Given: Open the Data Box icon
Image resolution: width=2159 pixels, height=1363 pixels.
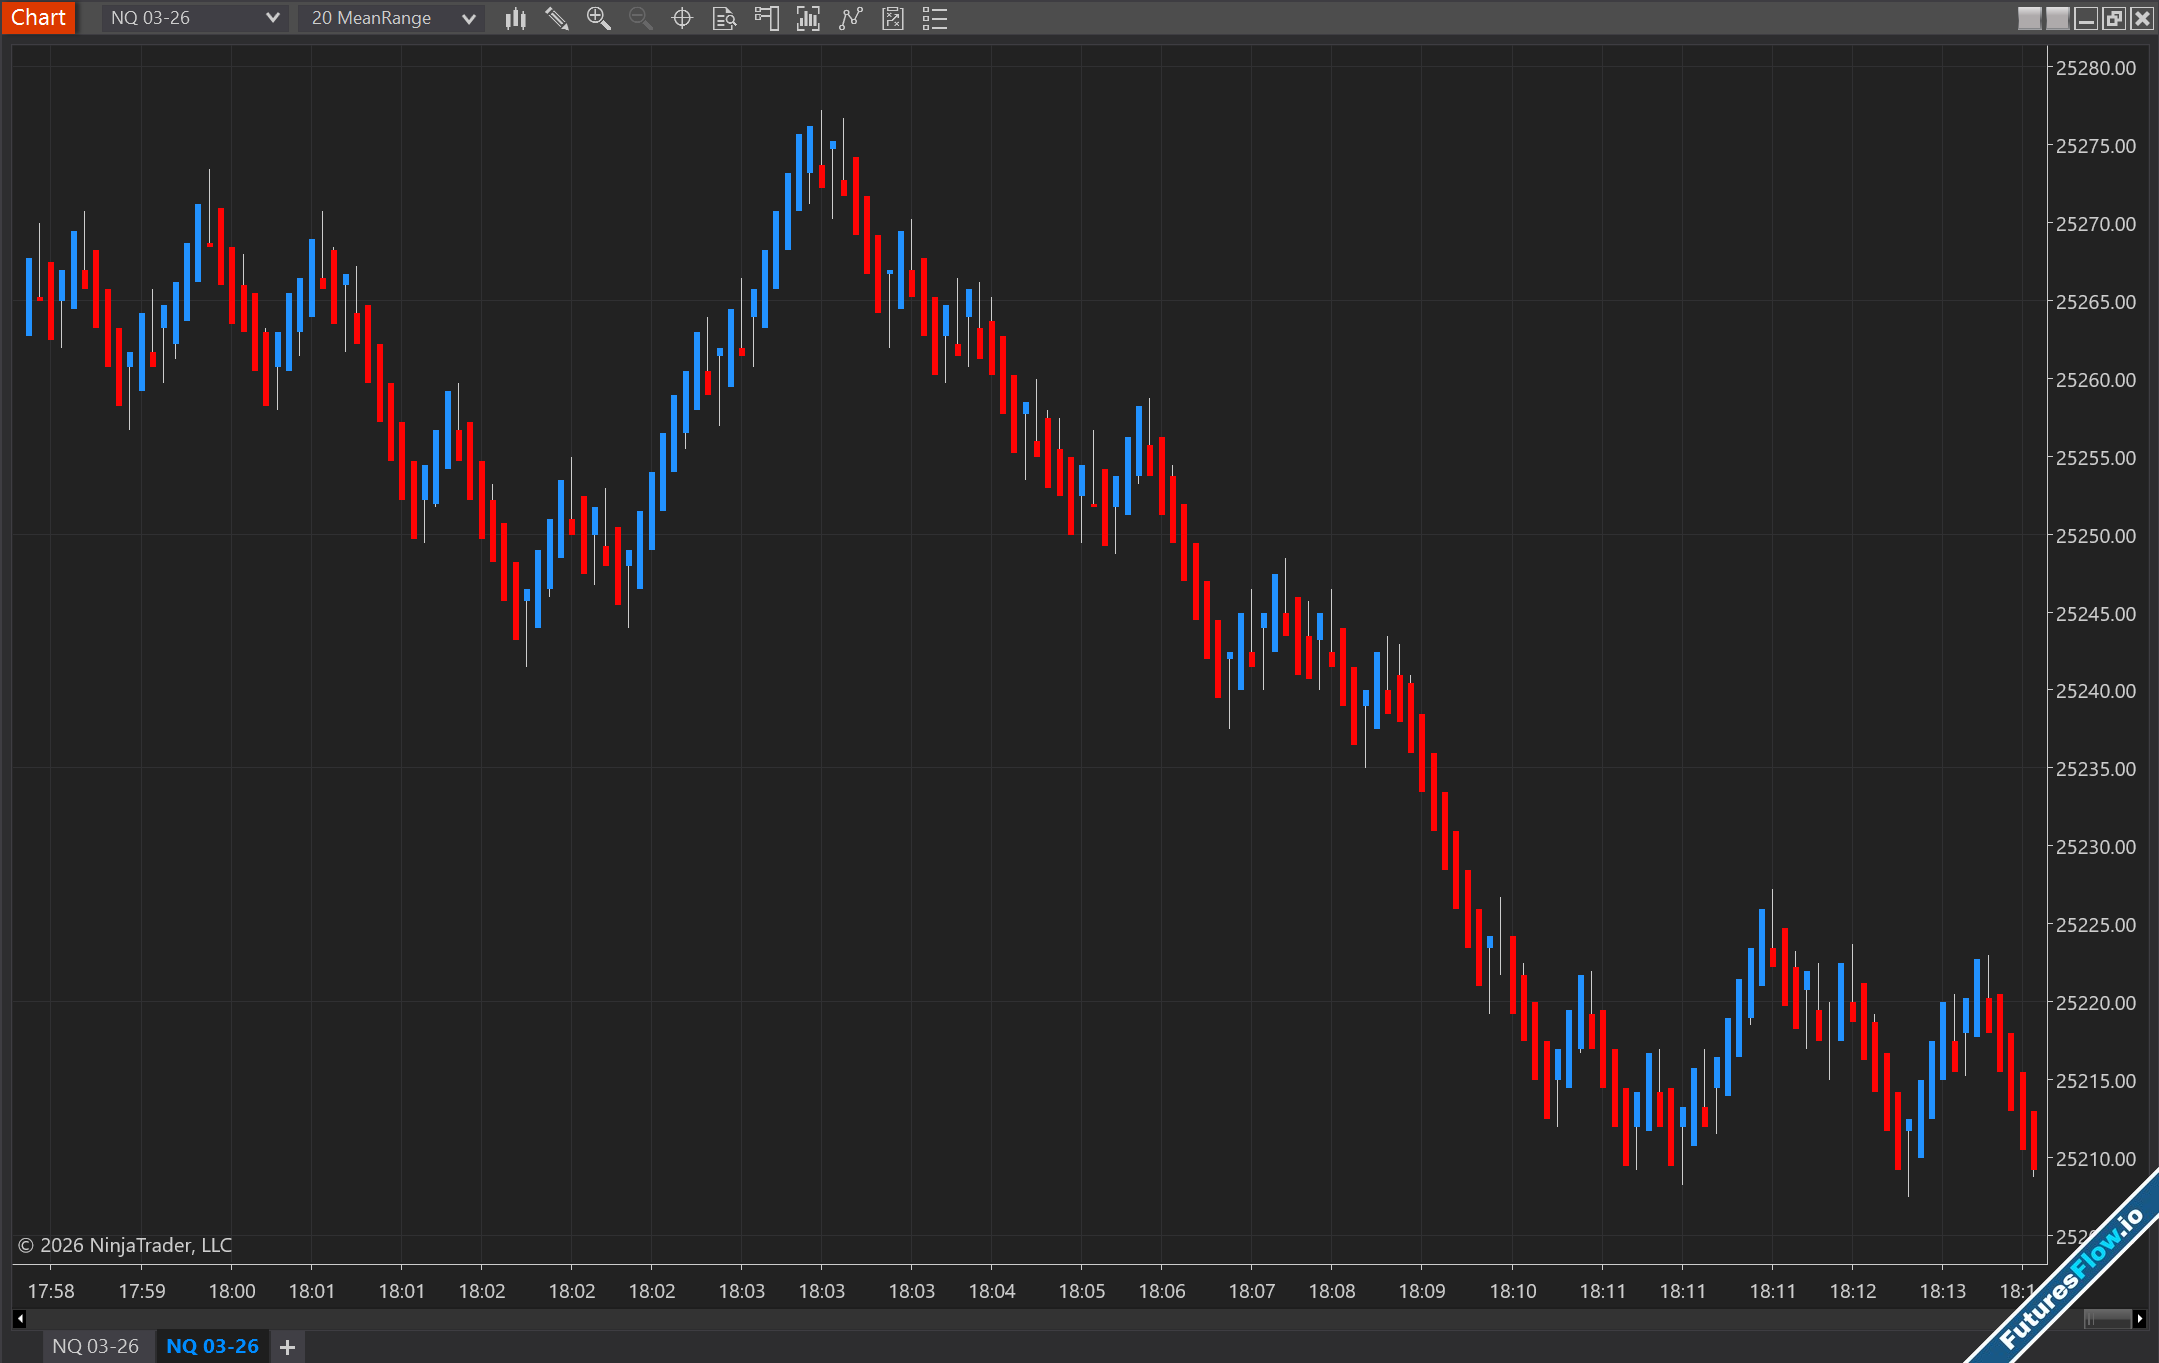Looking at the screenshot, I should [724, 18].
